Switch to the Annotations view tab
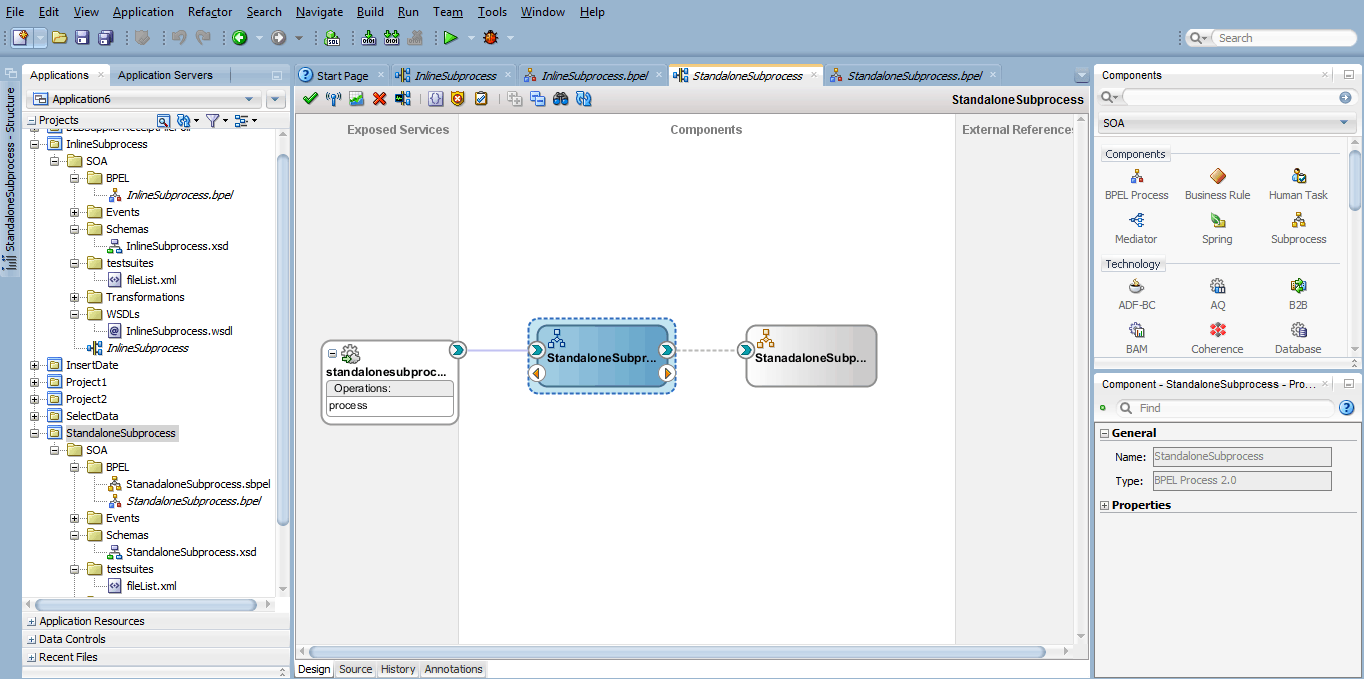This screenshot has height=679, width=1364. point(453,669)
